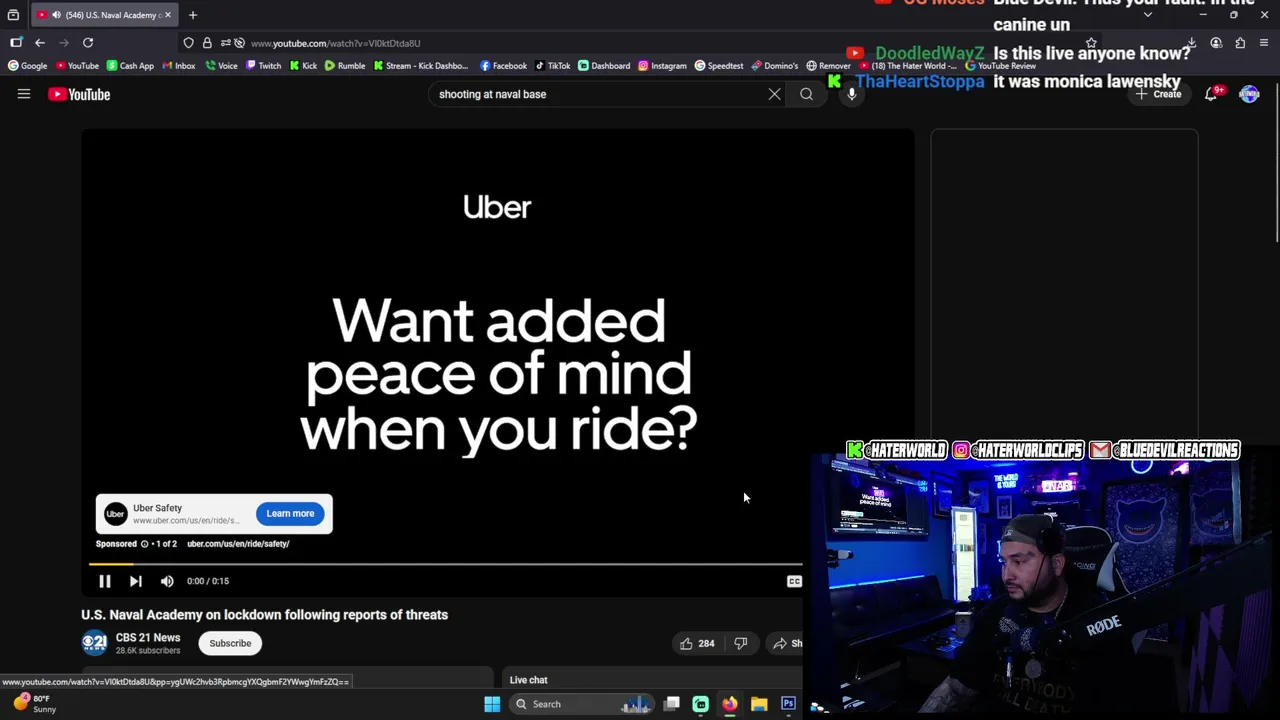
Task: Open the sidebar/workspaces icon below tab list
Action: (x=16, y=43)
